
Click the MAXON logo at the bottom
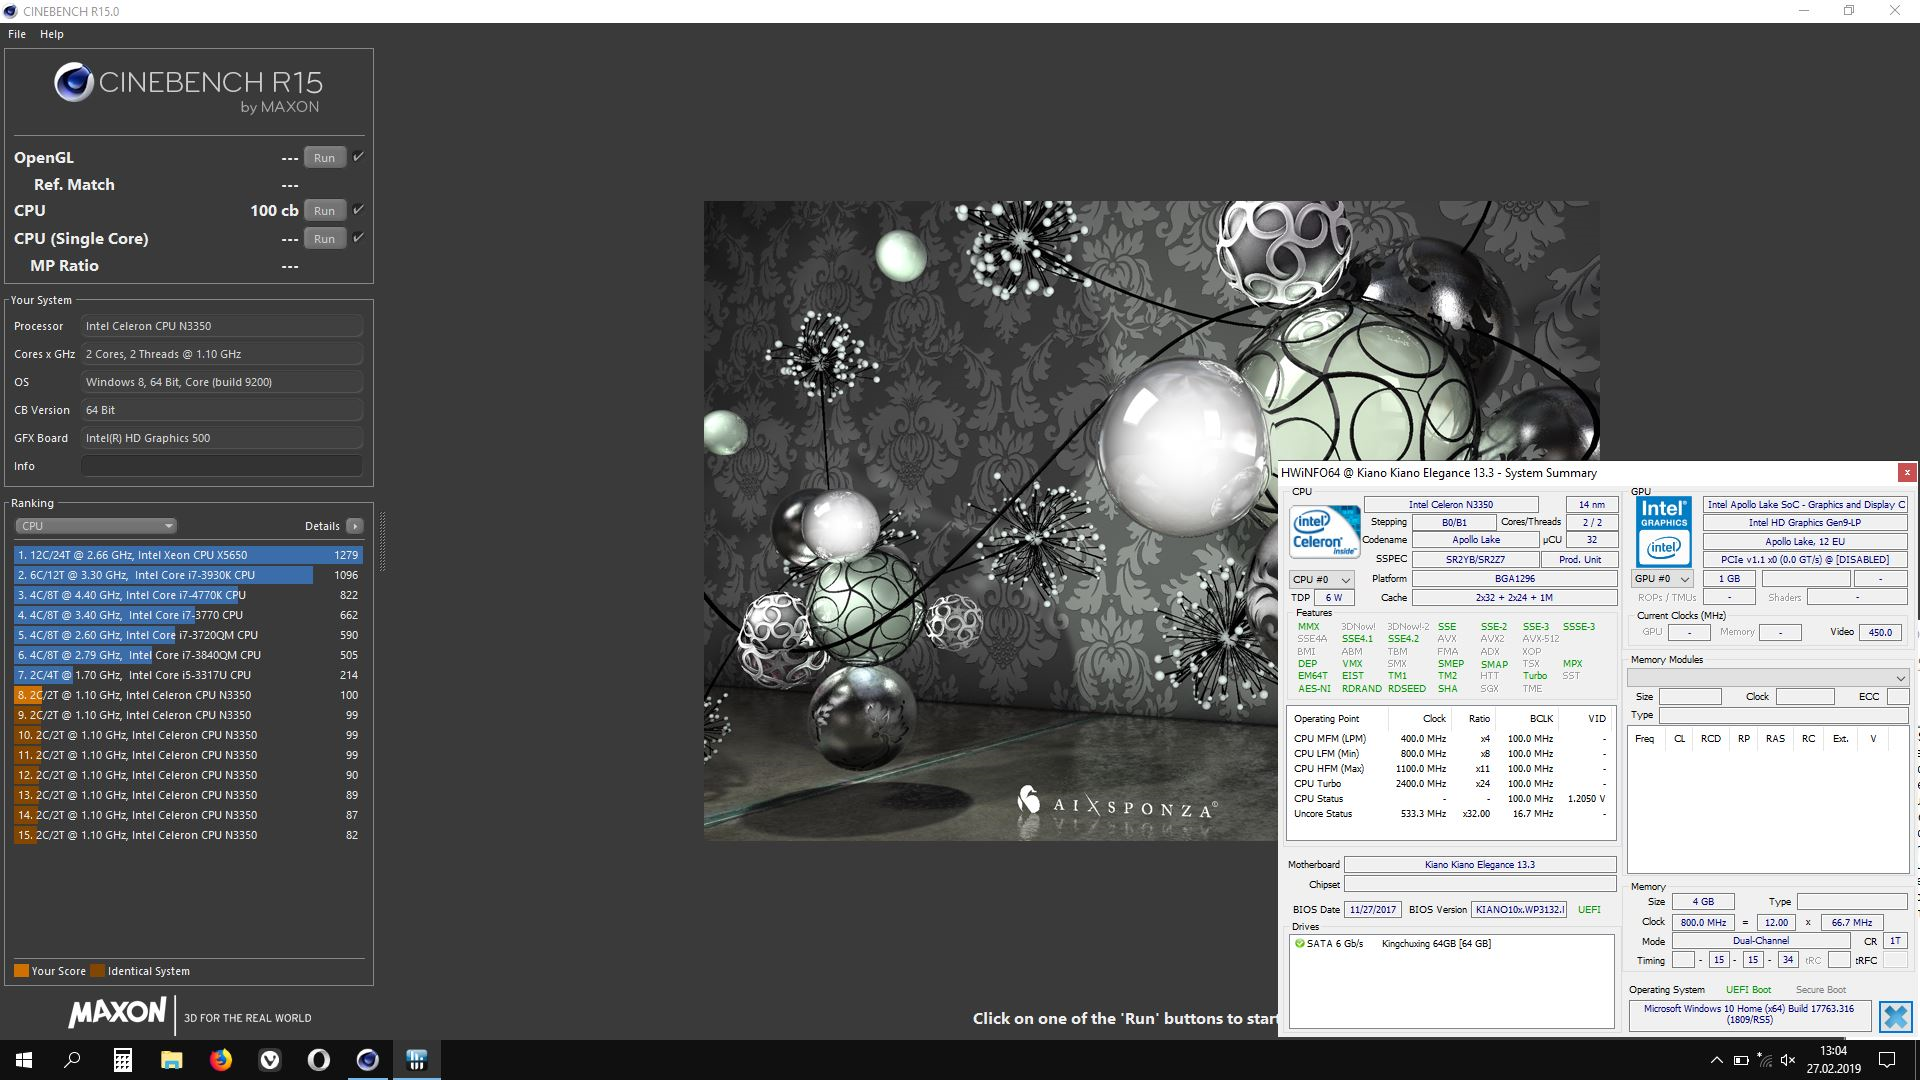click(117, 1014)
